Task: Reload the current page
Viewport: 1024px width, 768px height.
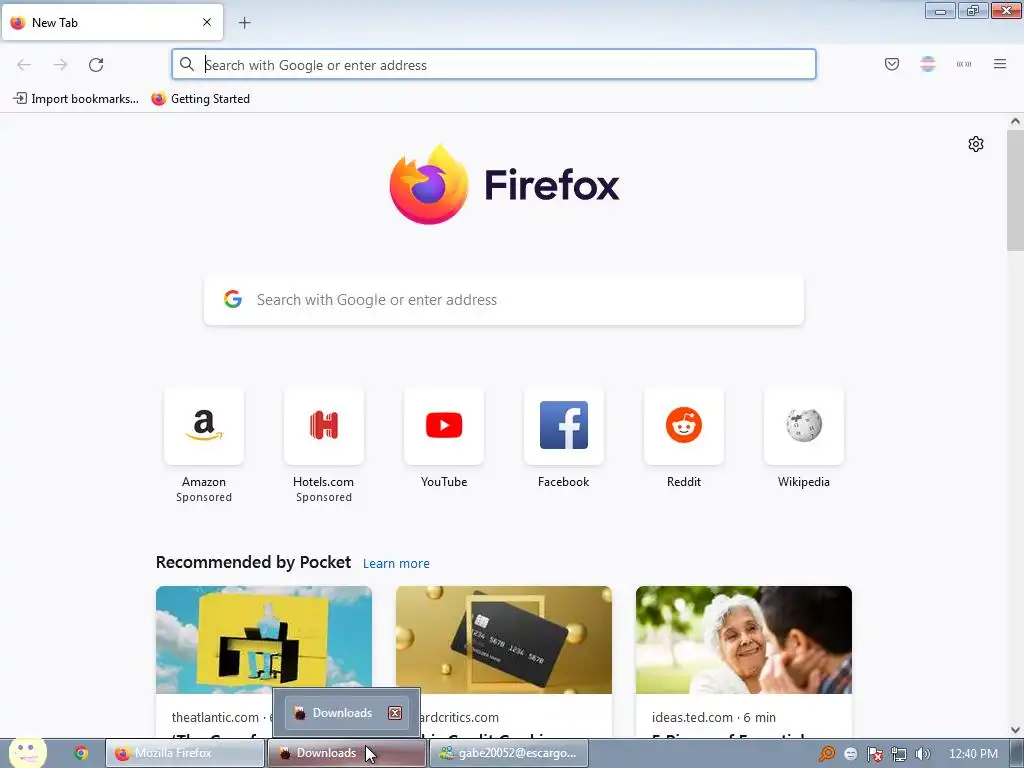Action: click(x=96, y=65)
